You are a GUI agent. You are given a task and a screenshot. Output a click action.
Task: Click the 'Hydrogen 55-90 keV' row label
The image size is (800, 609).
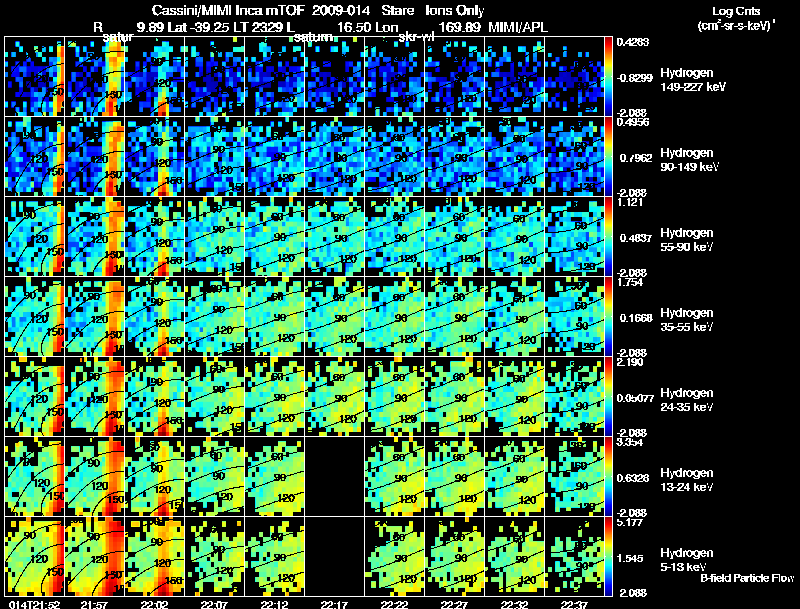pyautogui.click(x=687, y=240)
